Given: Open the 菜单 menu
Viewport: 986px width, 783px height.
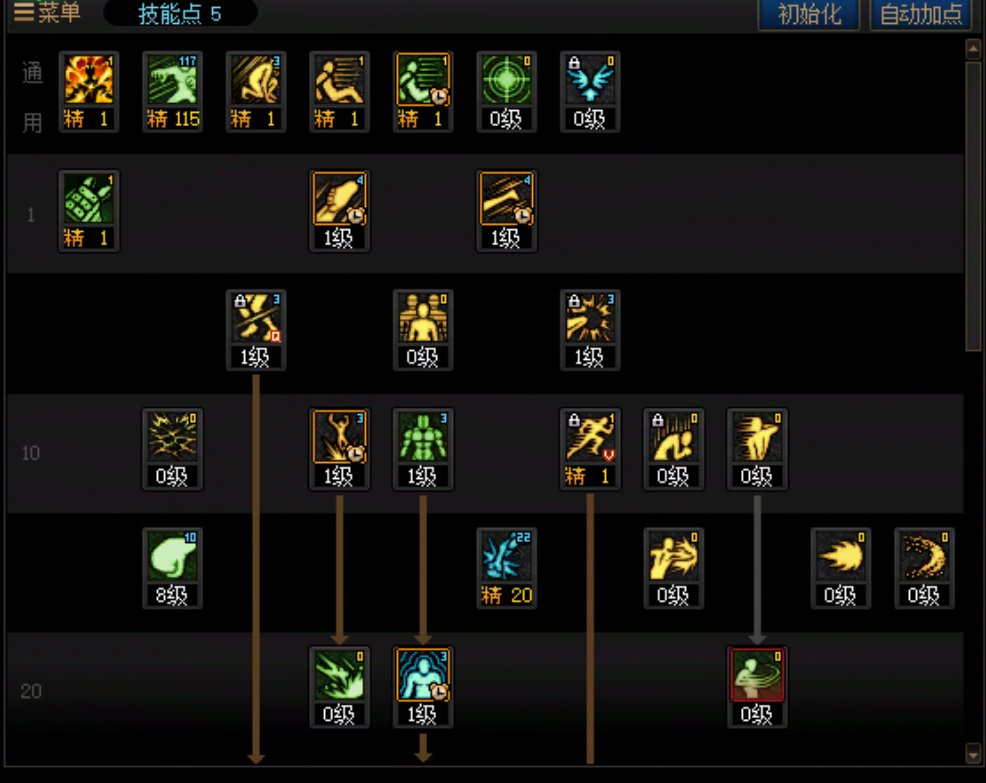Looking at the screenshot, I should click(47, 12).
